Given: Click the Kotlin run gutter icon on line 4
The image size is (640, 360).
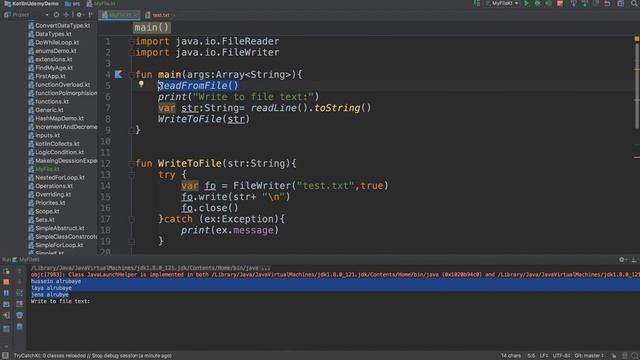Looking at the screenshot, I should [118, 74].
